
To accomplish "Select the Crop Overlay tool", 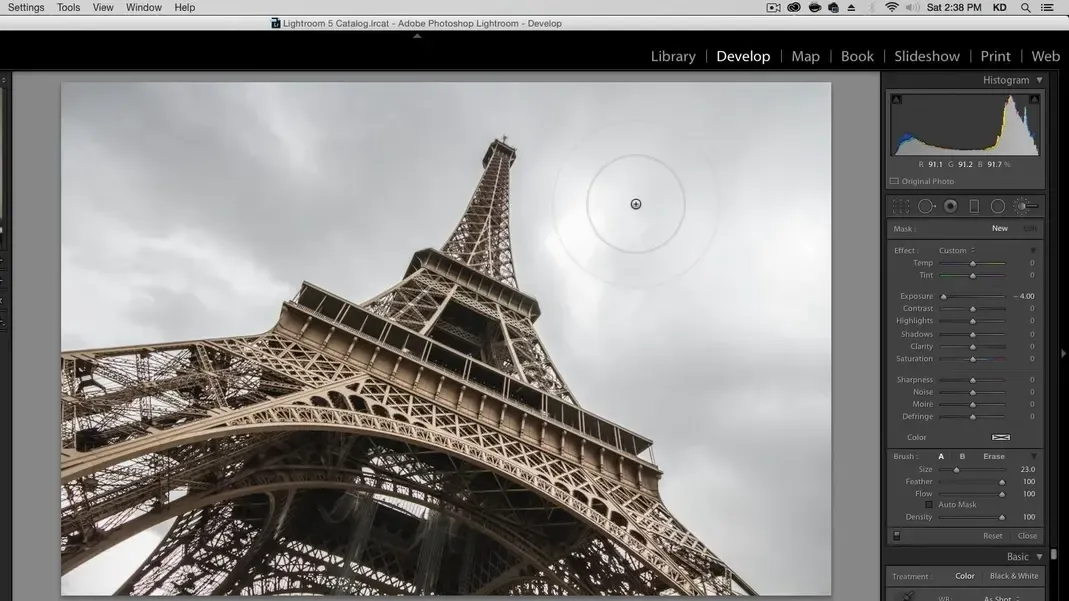I will (x=901, y=206).
